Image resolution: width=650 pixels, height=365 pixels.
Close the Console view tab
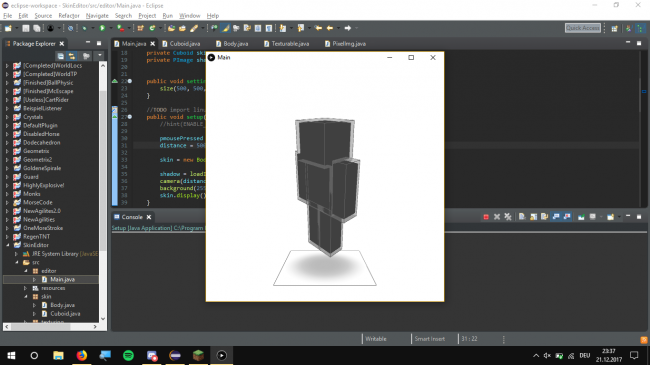click(x=149, y=217)
